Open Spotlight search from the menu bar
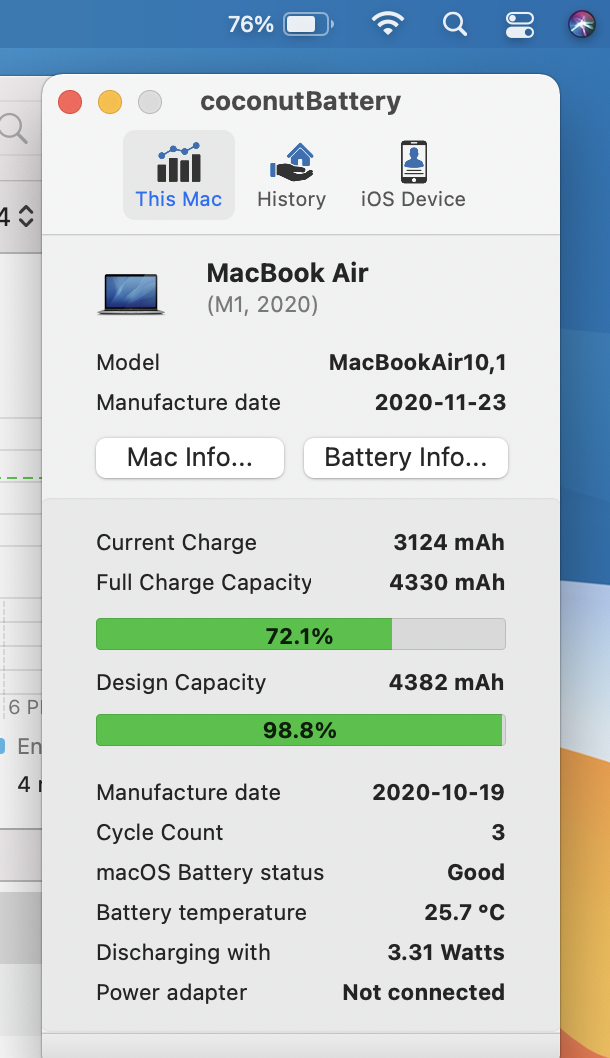 [455, 24]
